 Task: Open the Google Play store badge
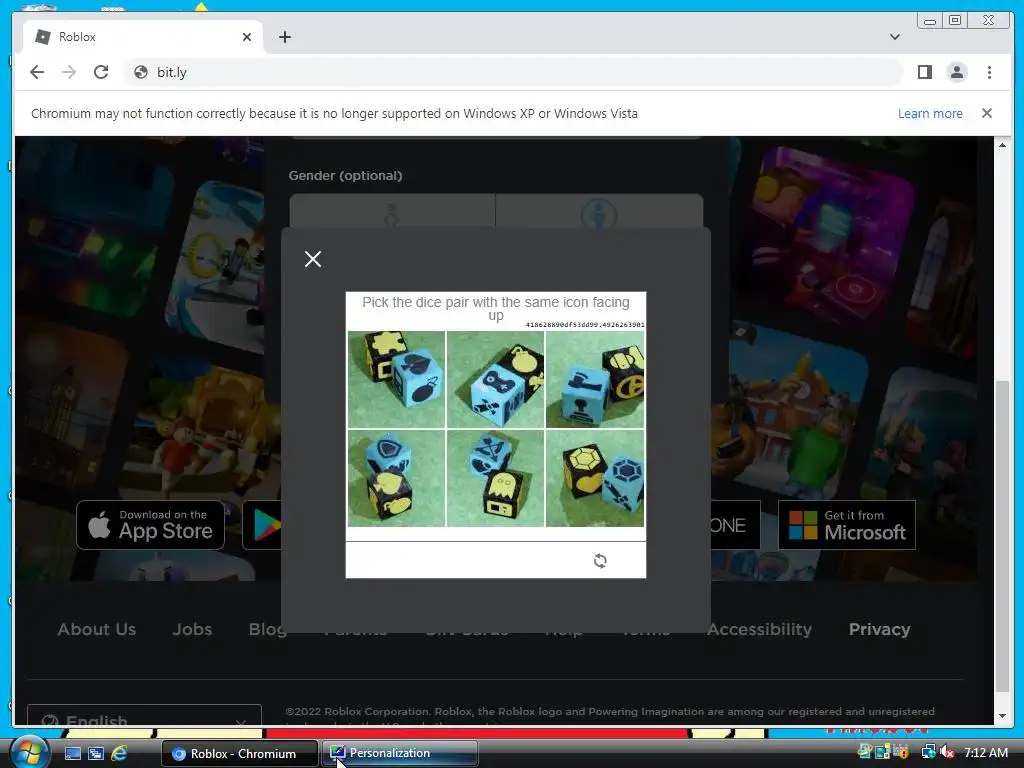coord(263,525)
